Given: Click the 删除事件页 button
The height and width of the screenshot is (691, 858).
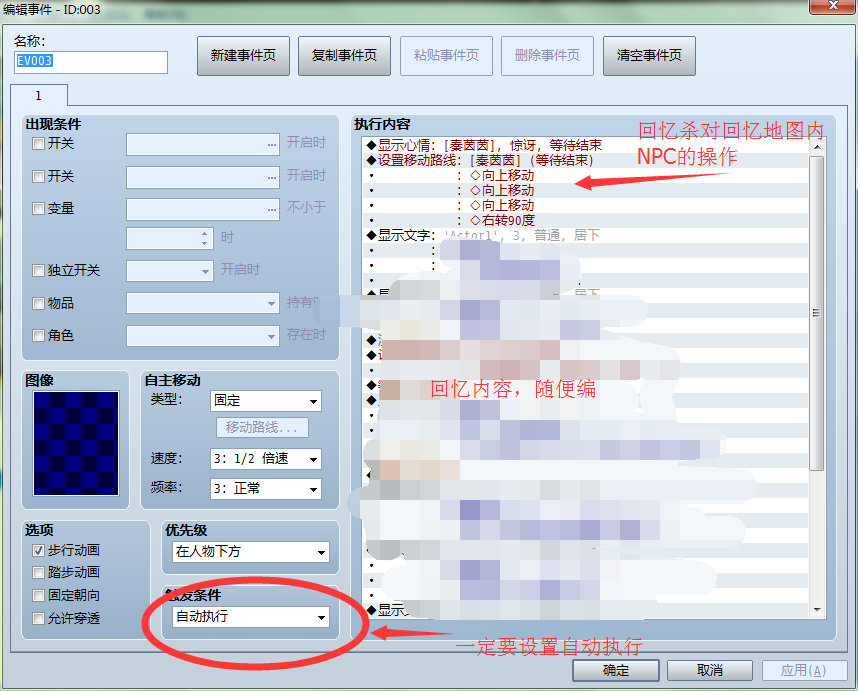Looking at the screenshot, I should 547,56.
